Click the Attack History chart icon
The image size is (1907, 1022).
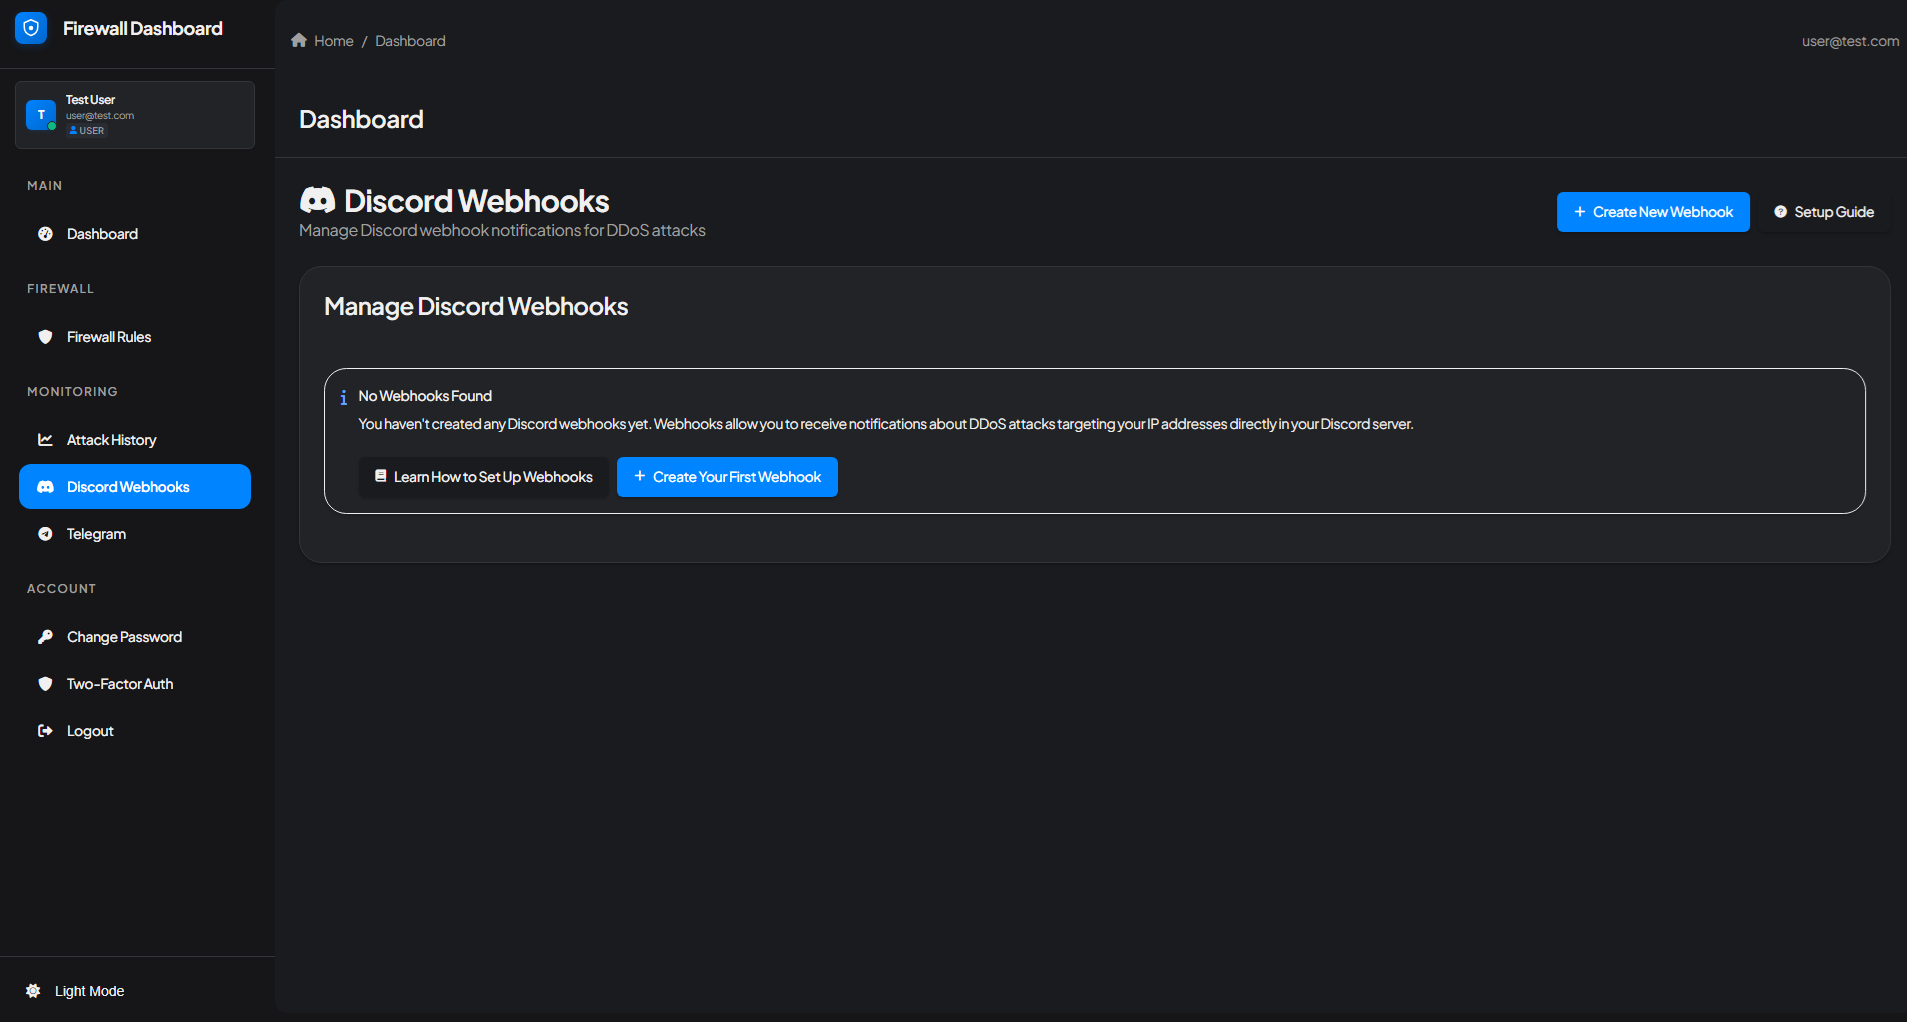46,439
